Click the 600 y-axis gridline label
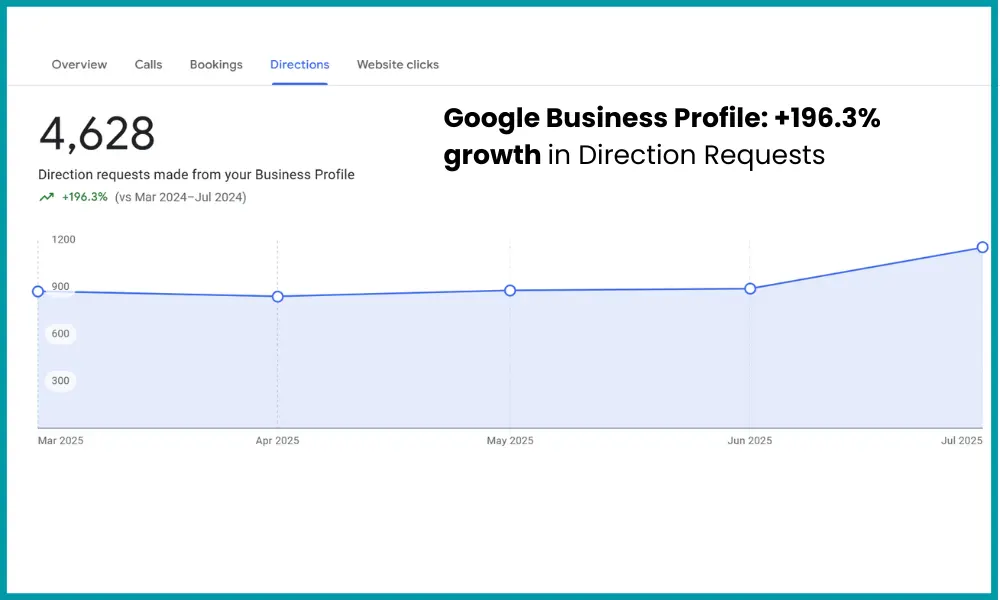The image size is (1000, 600). tap(59, 333)
